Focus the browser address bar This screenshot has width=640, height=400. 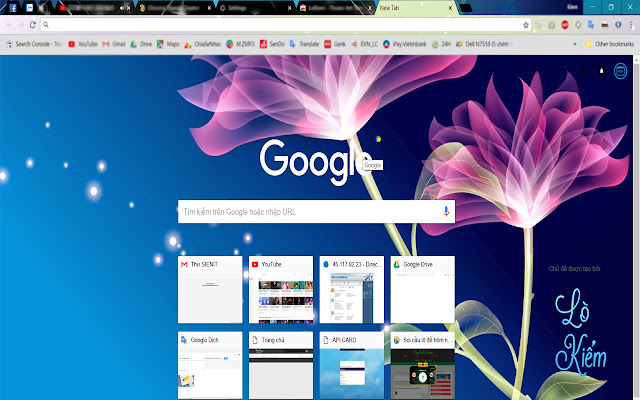coord(286,25)
